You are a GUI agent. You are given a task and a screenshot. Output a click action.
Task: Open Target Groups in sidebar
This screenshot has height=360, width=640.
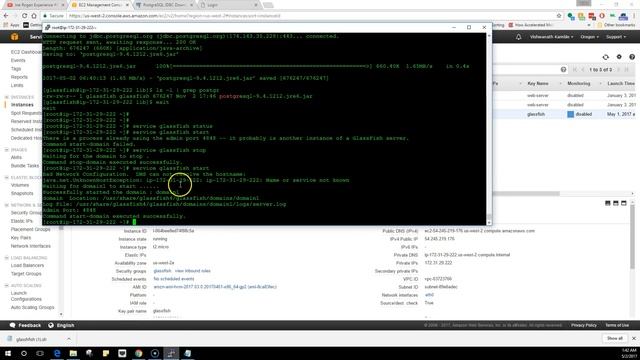point(26,274)
